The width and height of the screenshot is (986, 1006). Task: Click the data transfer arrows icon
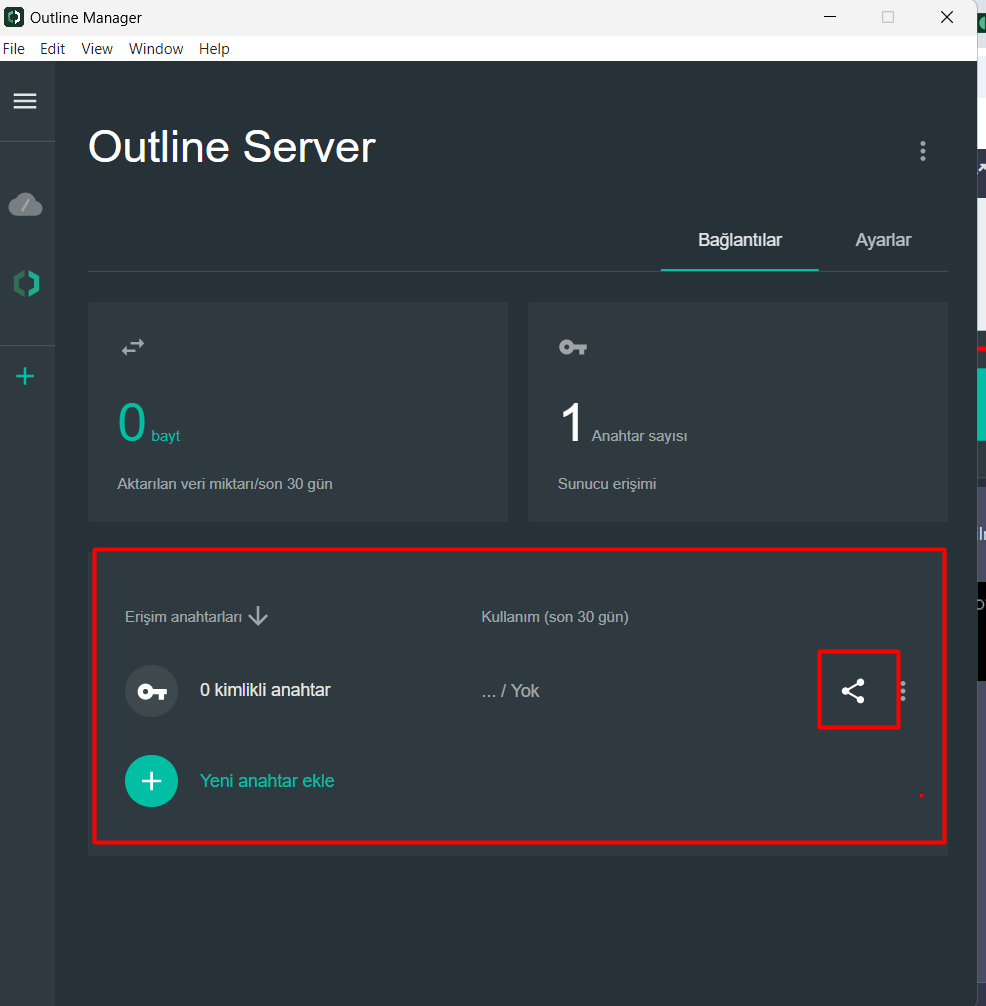click(133, 347)
